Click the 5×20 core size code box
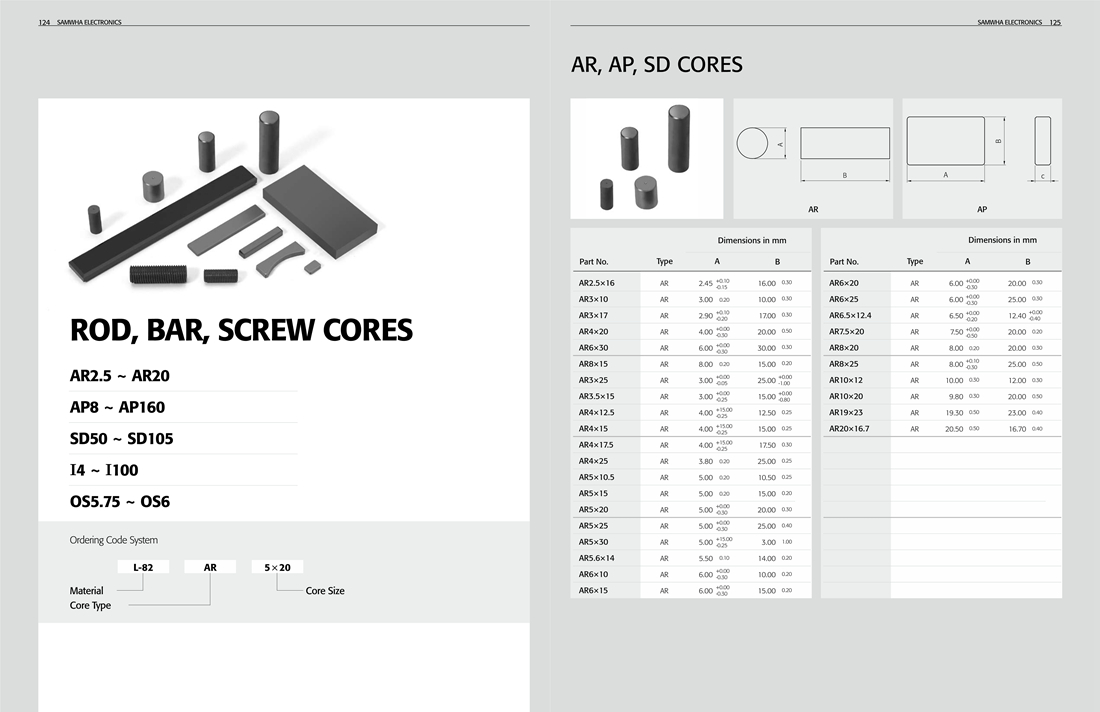 [277, 567]
